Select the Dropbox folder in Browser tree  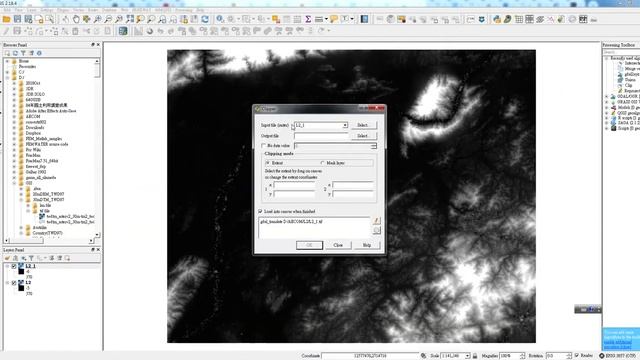pos(33,133)
